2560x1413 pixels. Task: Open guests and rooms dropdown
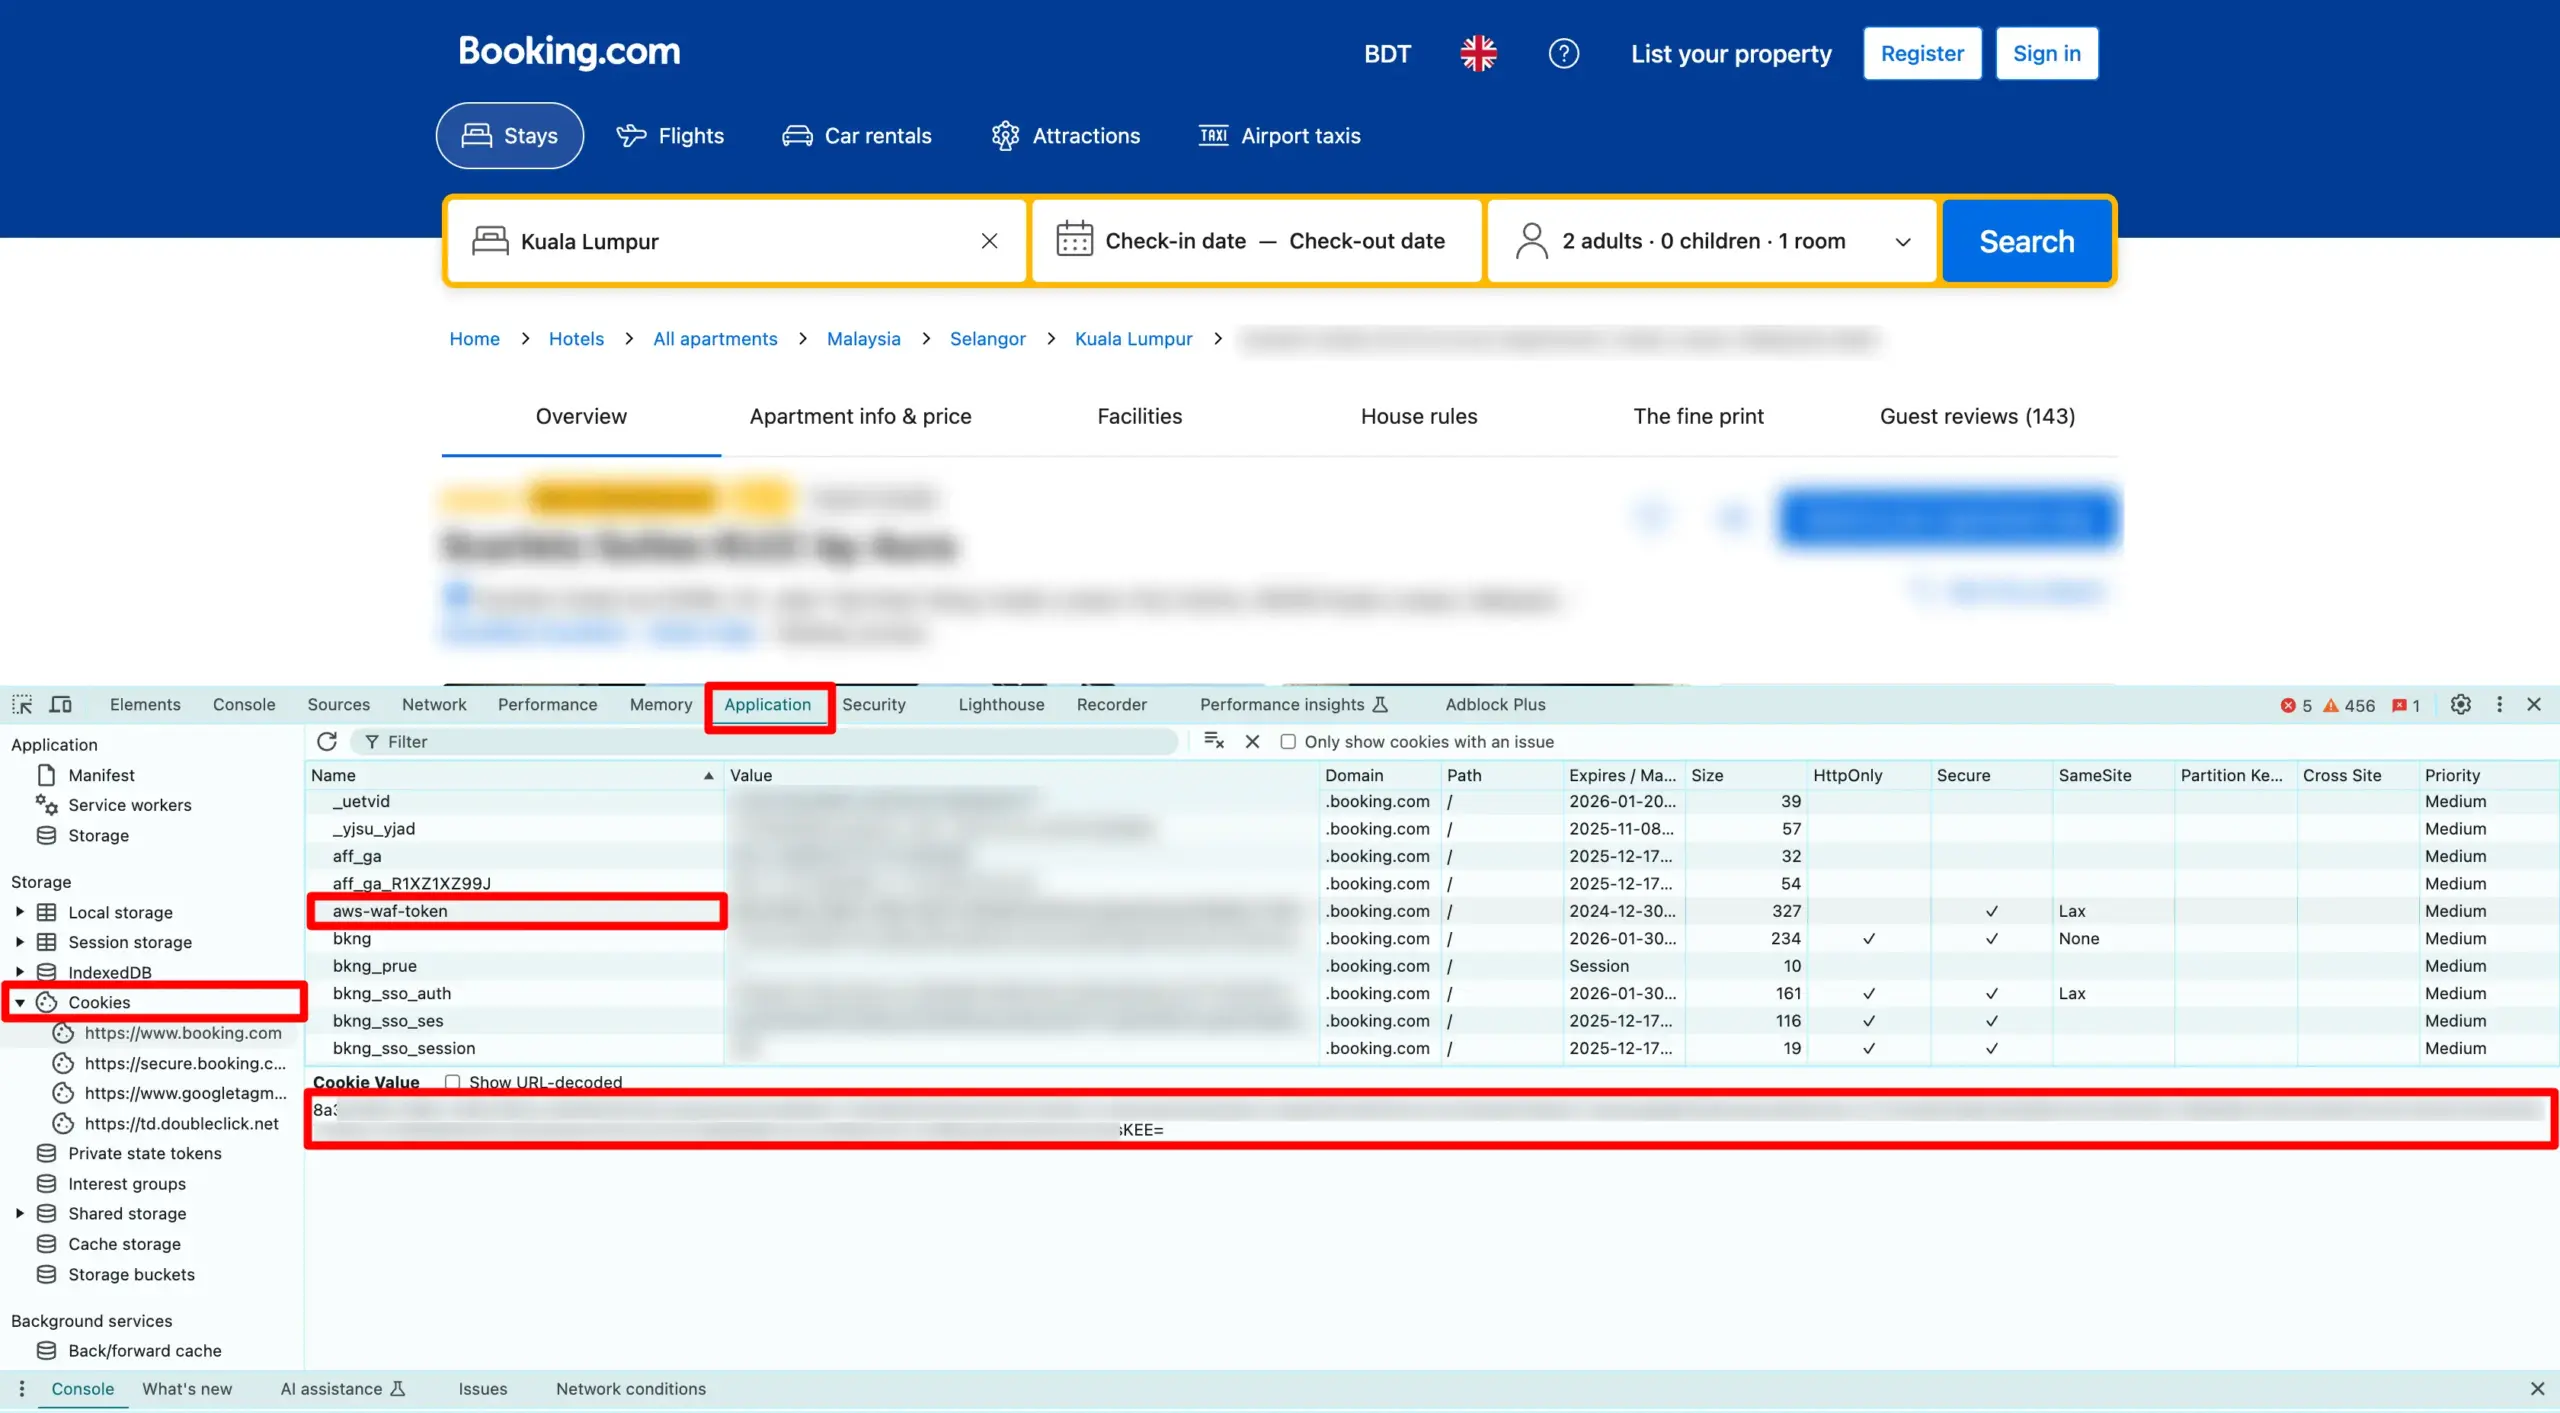click(x=1712, y=241)
